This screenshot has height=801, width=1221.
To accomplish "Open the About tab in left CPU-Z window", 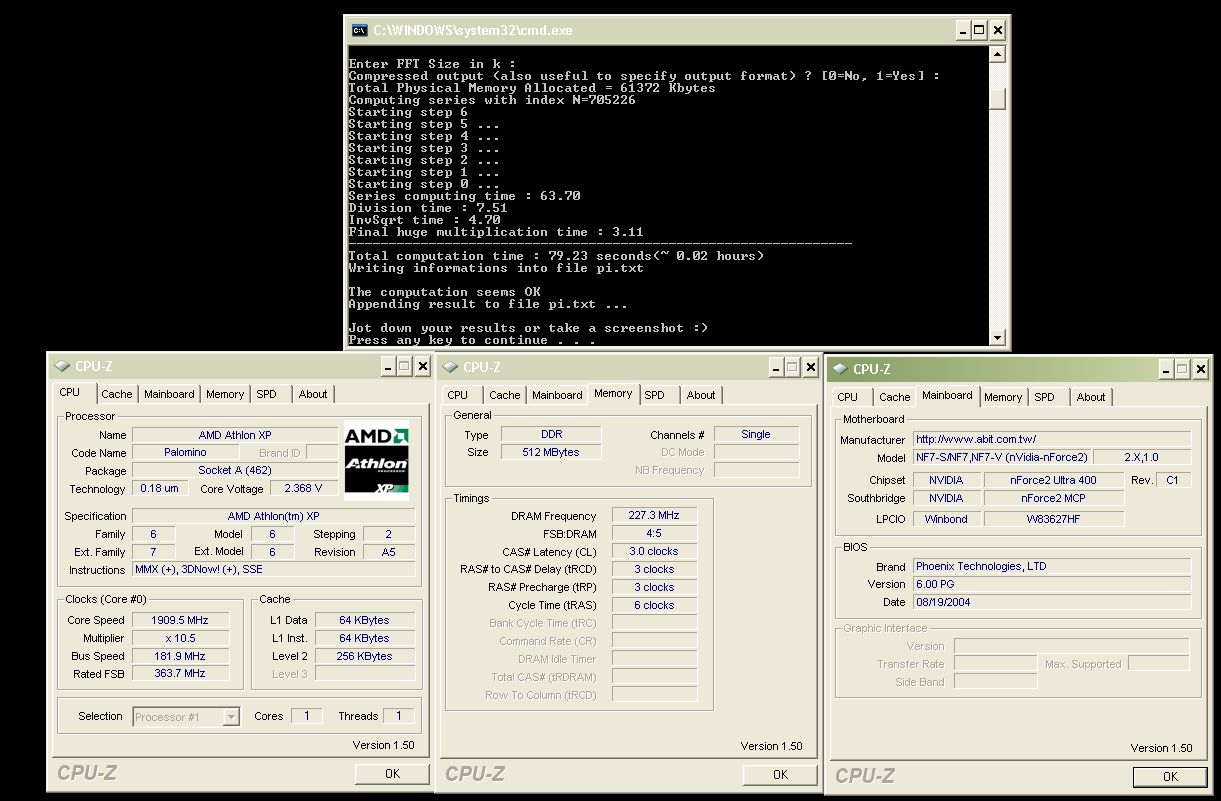I will tap(313, 394).
